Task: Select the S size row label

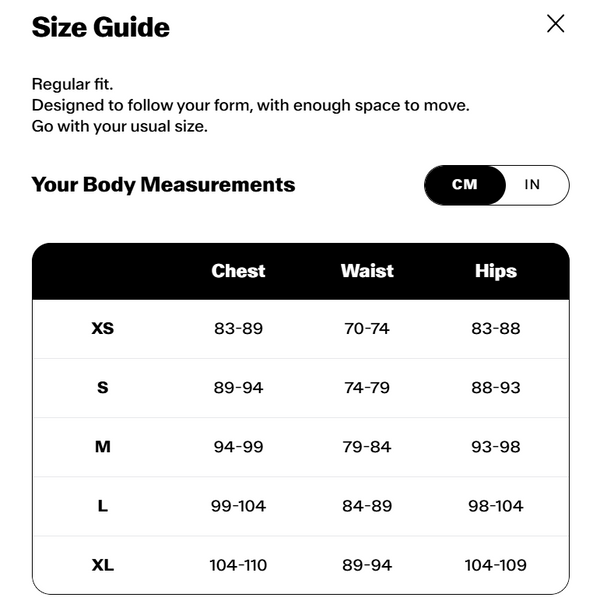Action: coord(103,387)
